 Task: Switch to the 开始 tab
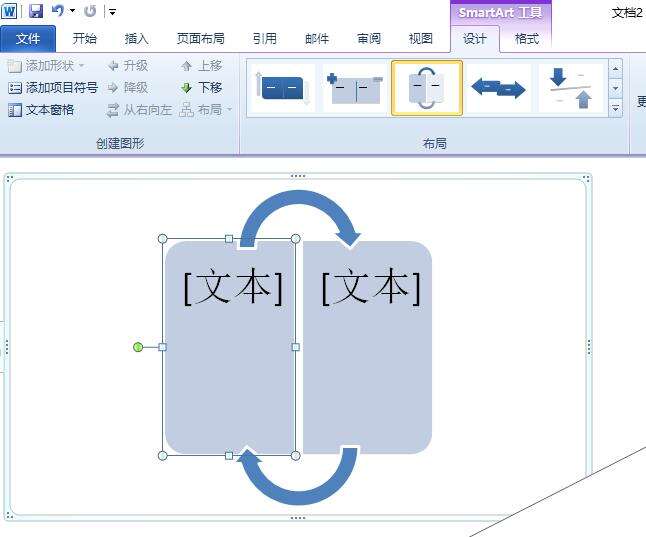pos(84,39)
